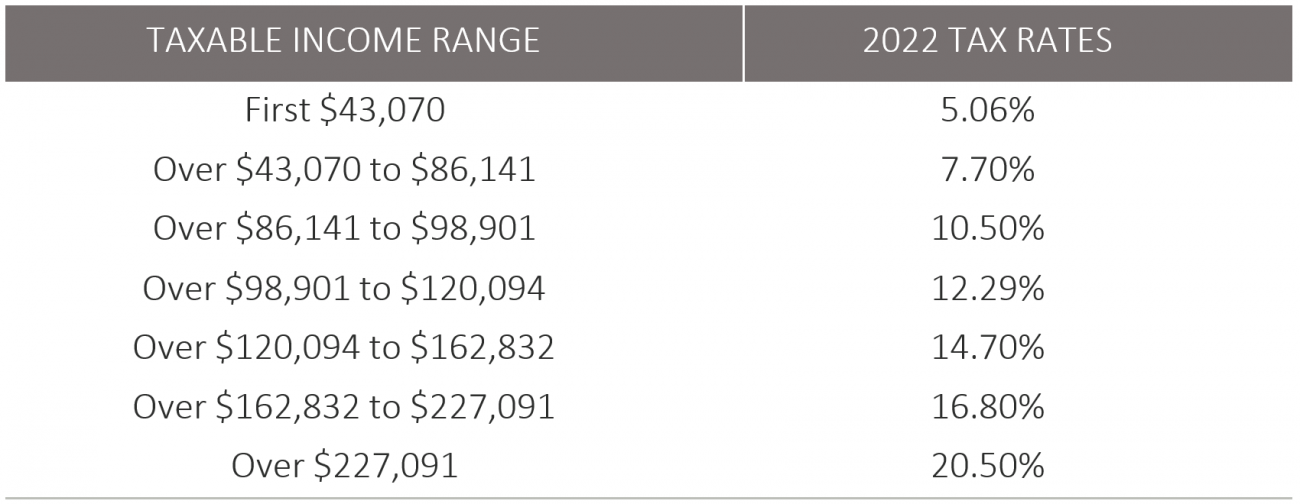The image size is (1300, 504).
Task: Click 'Over $98,901 to $120,094' range
Action: coord(344,289)
